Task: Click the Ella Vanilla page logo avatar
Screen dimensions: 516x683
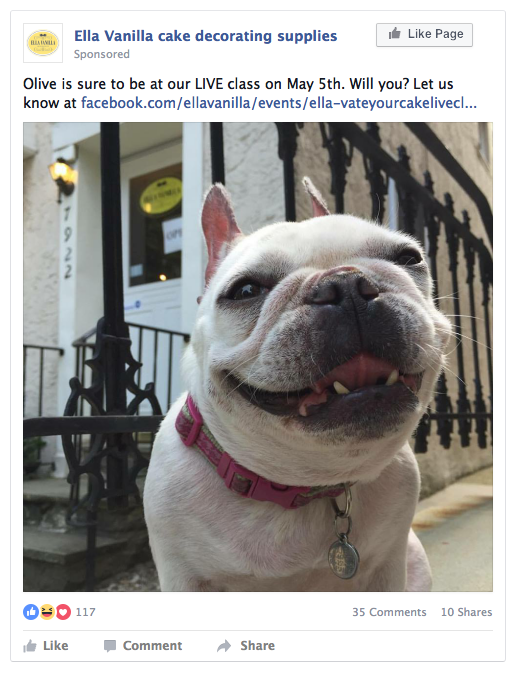Action: click(43, 43)
